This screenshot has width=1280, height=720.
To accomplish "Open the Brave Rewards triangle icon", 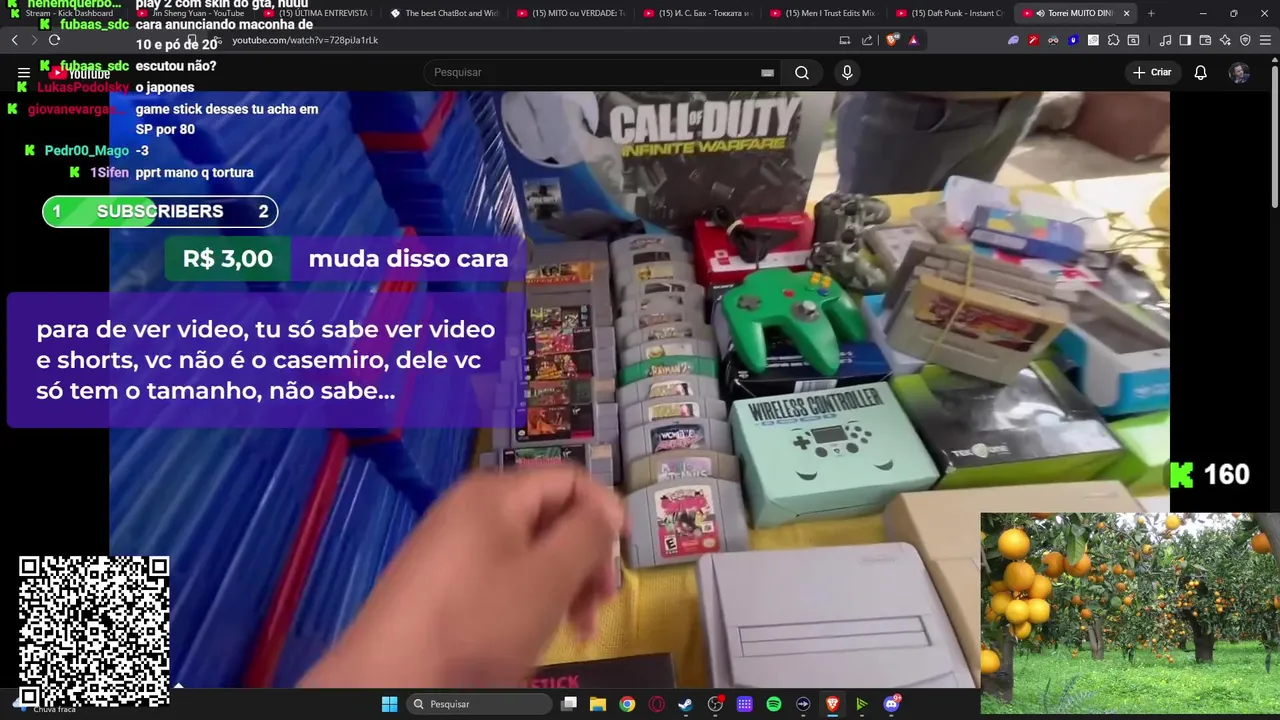I will pos(913,40).
